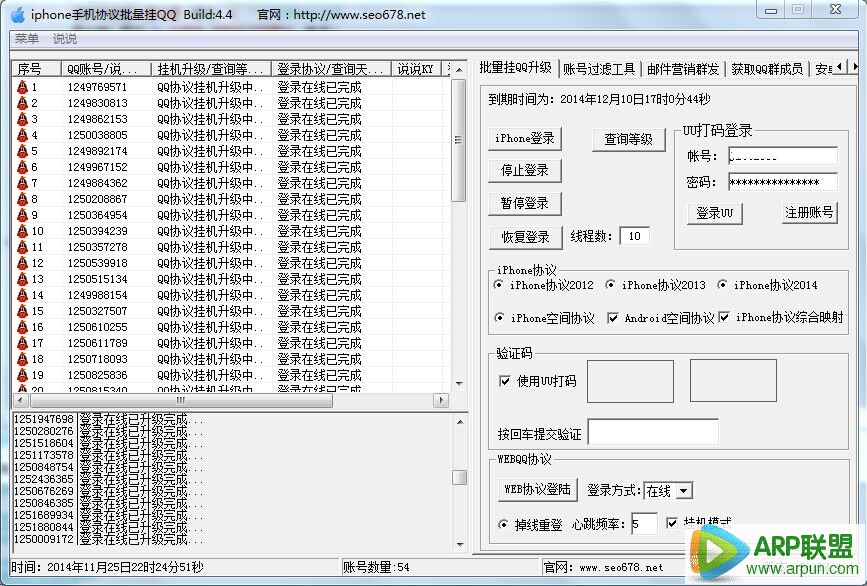Image resolution: width=867 pixels, height=586 pixels.
Task: Click the QQ penguin icon in row 5
Action: click(x=23, y=151)
